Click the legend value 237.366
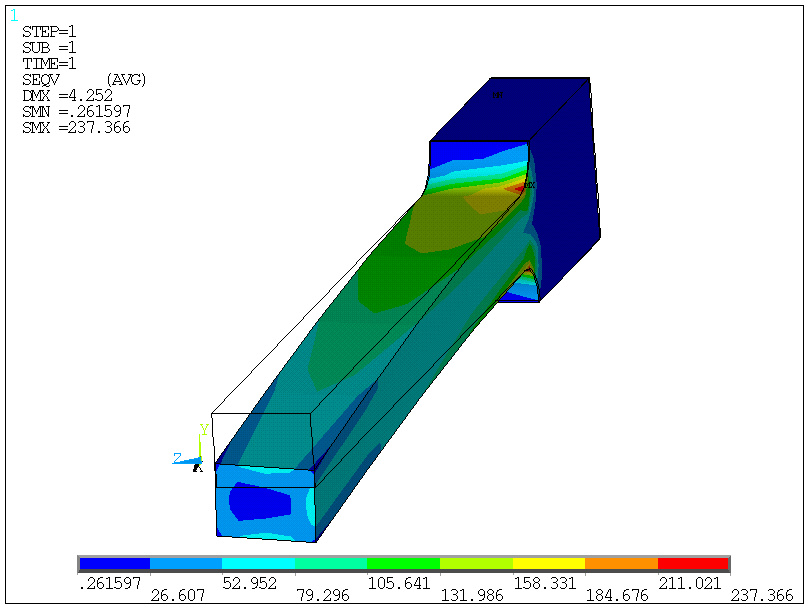 [x=762, y=596]
